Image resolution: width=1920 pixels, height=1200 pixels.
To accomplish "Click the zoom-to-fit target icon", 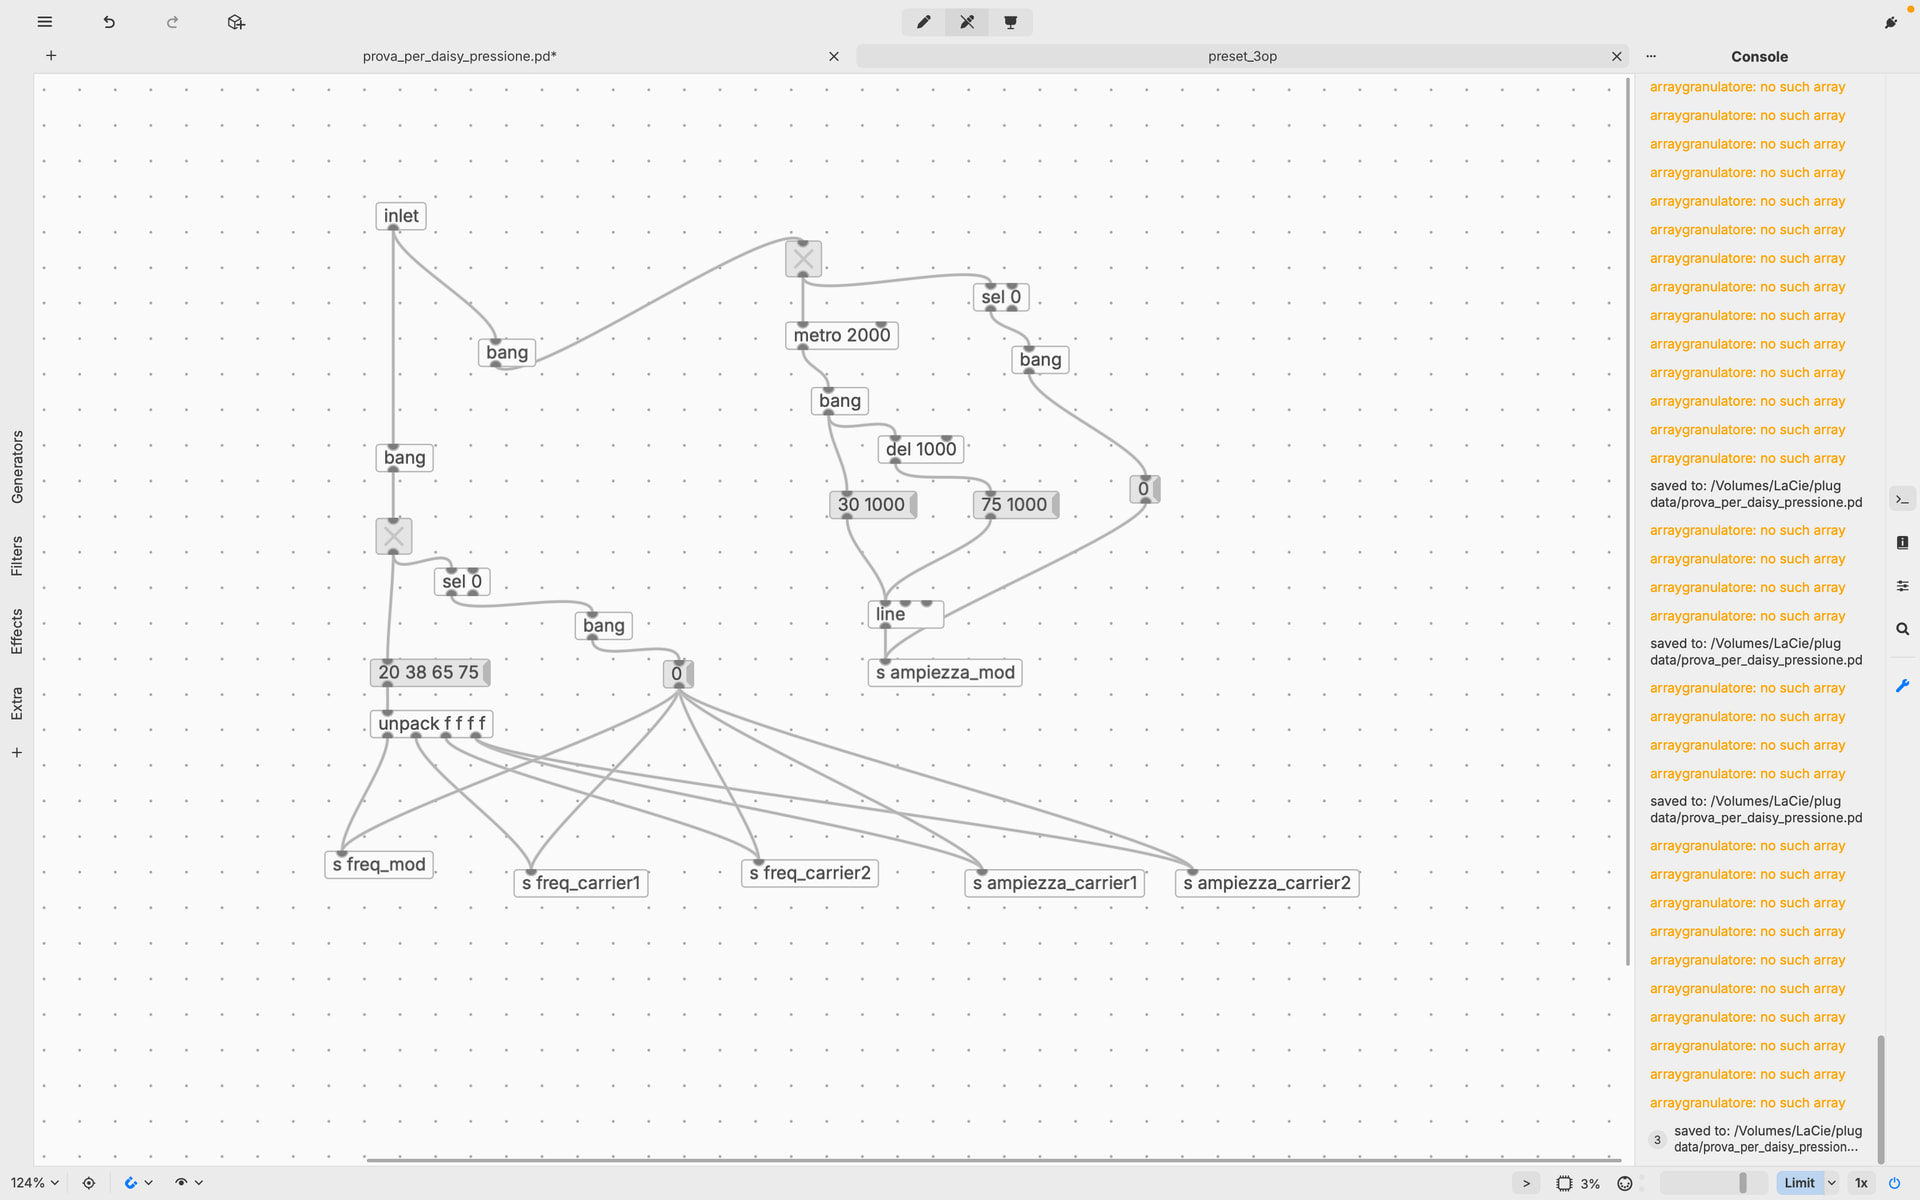I will 89,1183.
